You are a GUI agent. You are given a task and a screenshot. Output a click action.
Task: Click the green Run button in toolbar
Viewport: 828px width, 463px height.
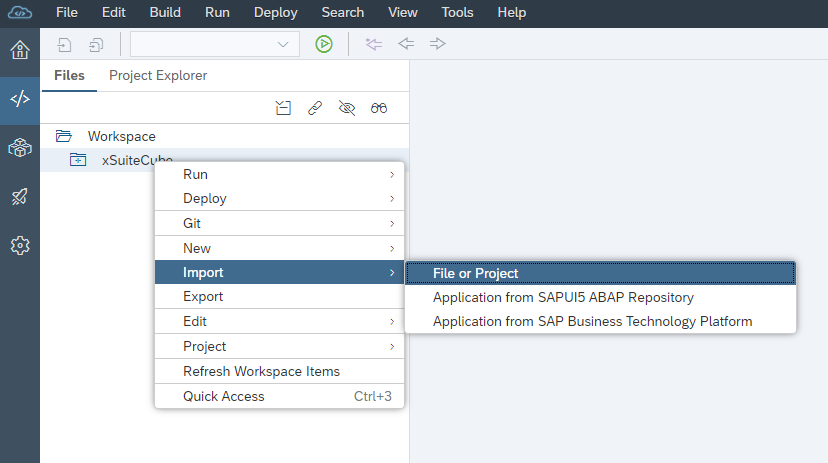coord(323,44)
